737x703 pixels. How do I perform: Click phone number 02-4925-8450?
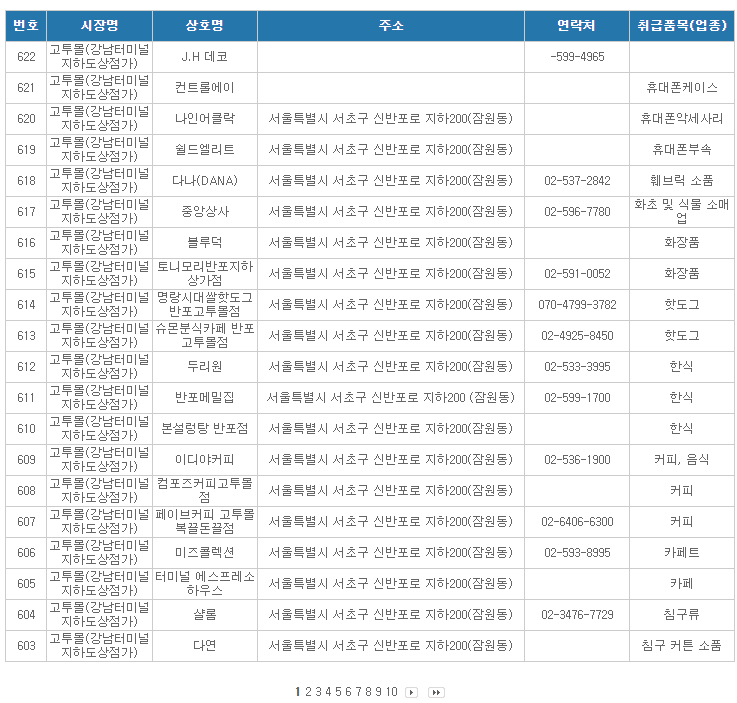577,336
